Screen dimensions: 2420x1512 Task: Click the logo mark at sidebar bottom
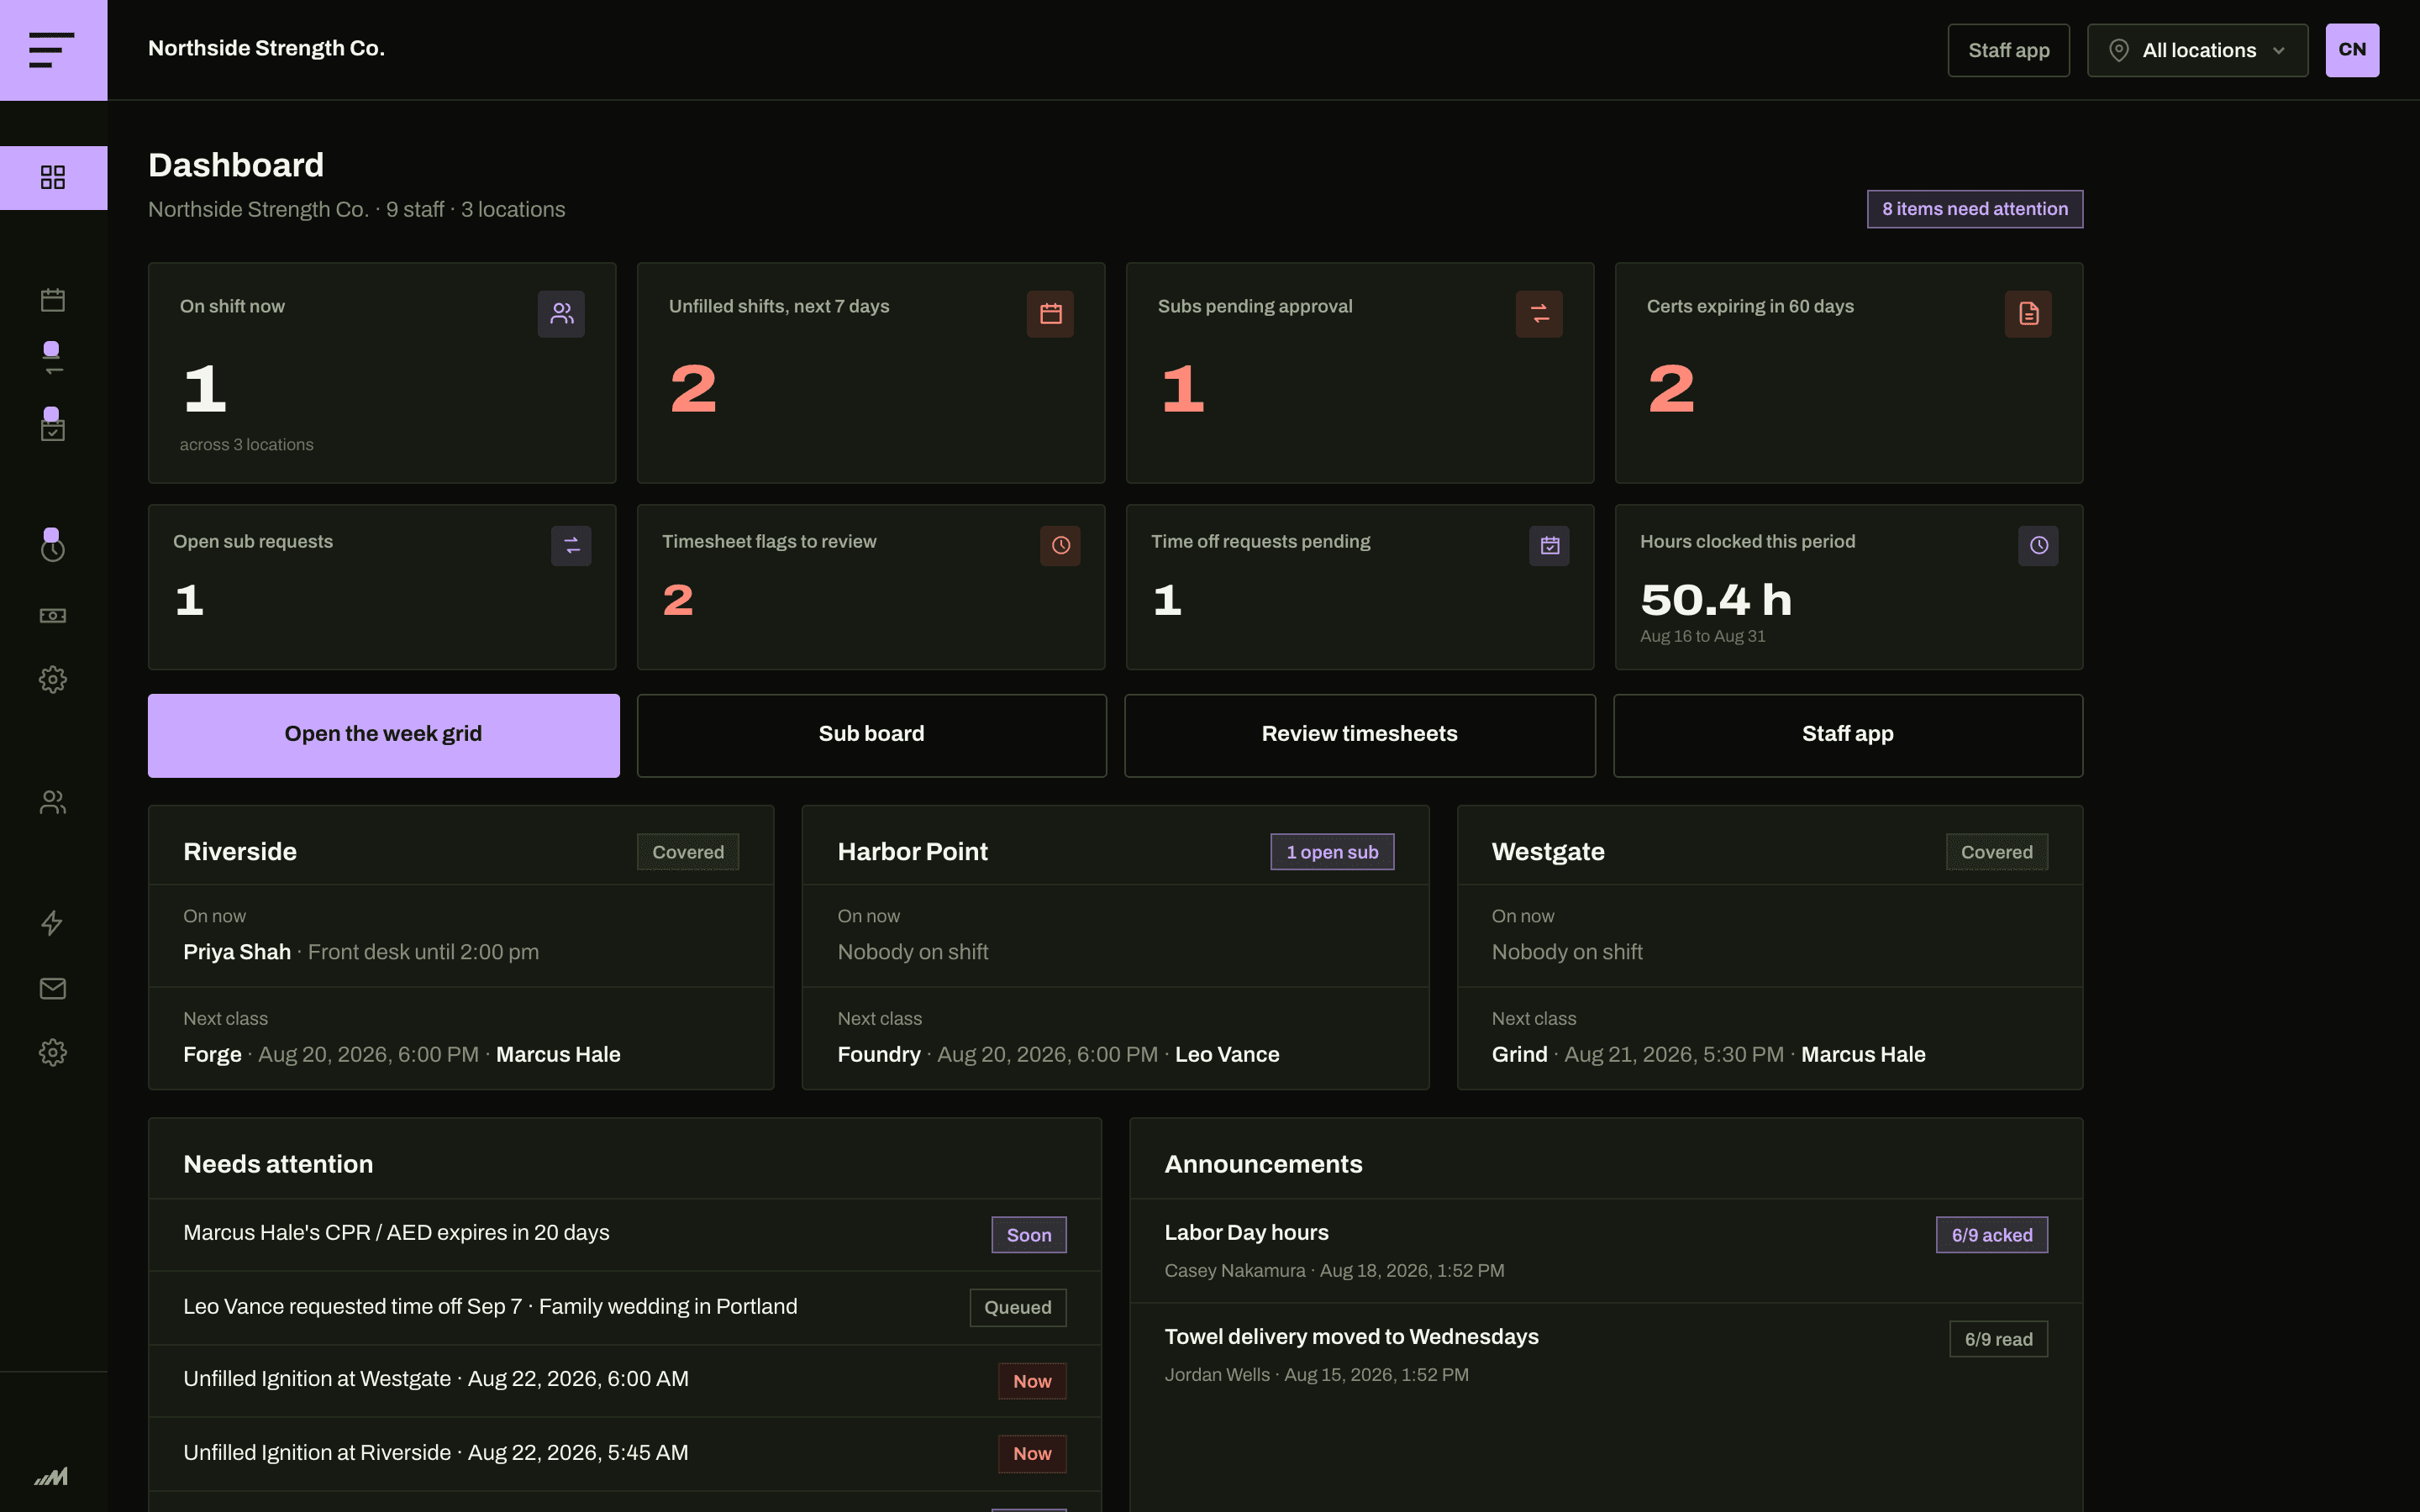point(51,1477)
